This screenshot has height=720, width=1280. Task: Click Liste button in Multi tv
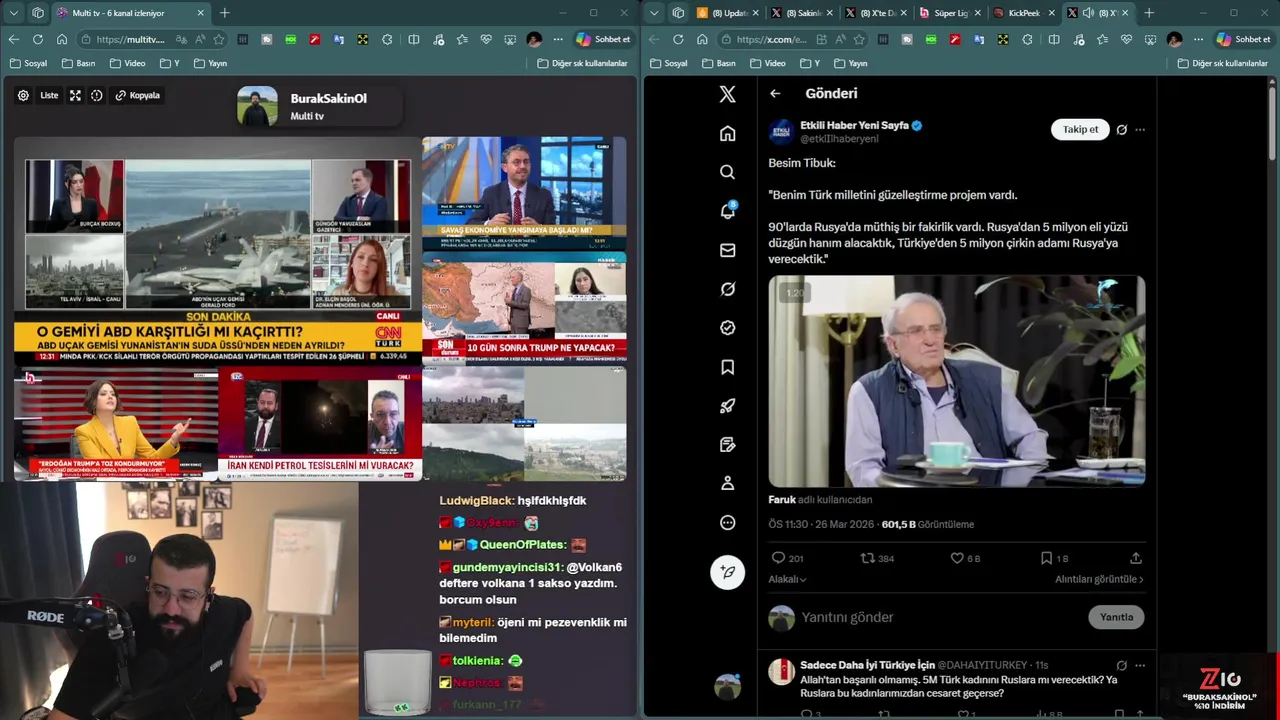click(49, 96)
